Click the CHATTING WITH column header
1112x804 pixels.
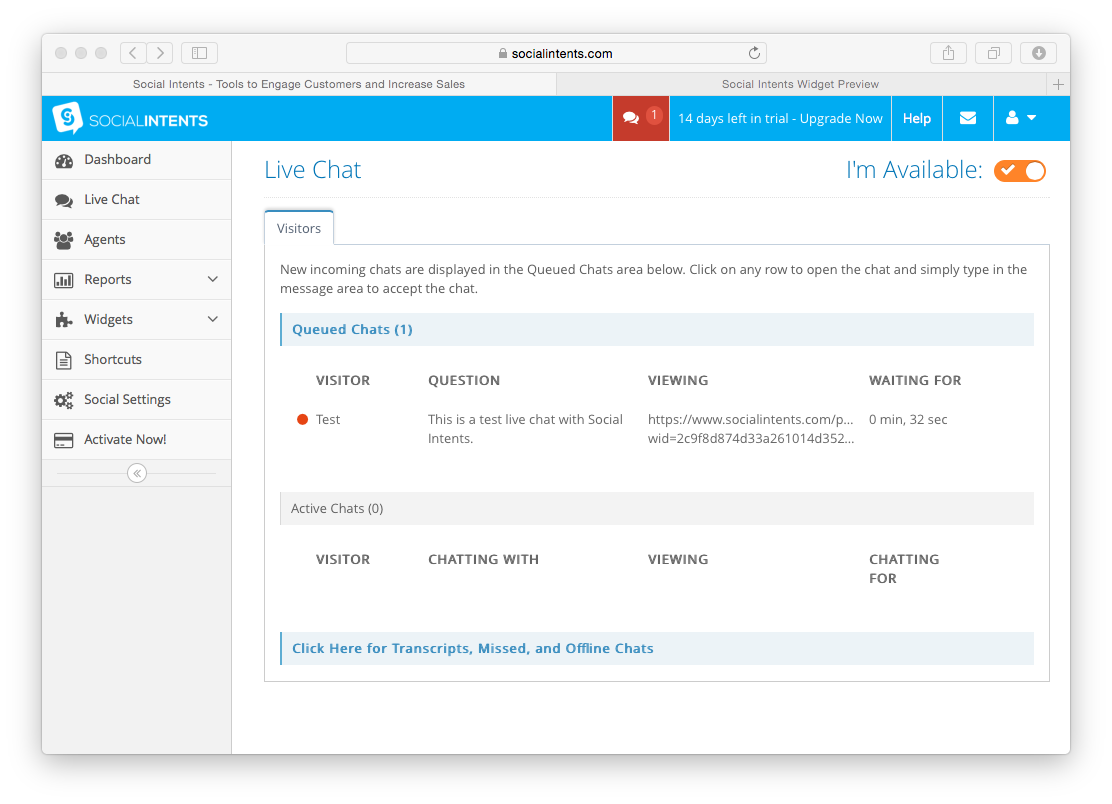point(483,559)
